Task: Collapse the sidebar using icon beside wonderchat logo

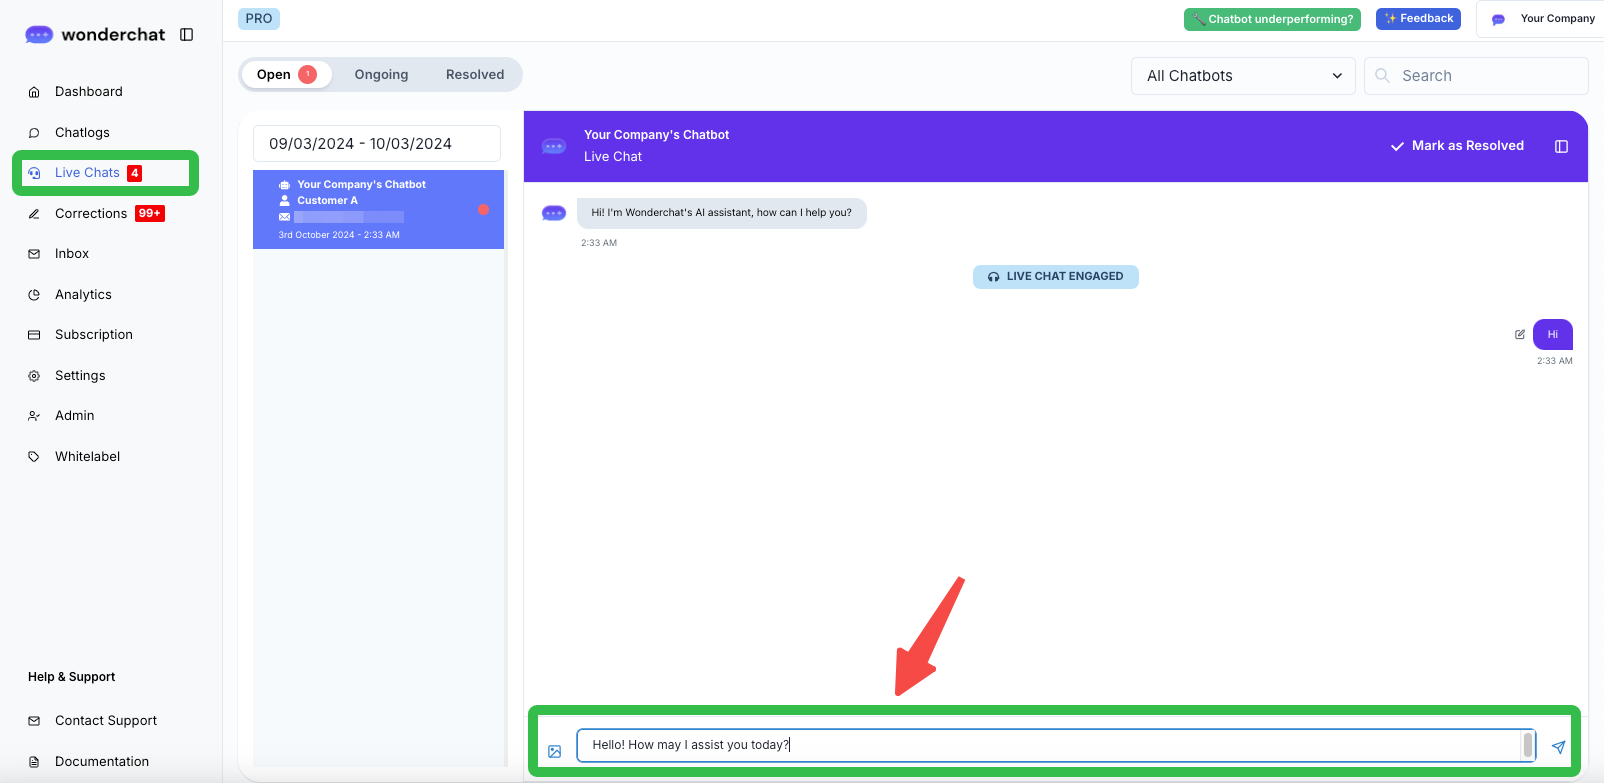Action: (x=186, y=35)
